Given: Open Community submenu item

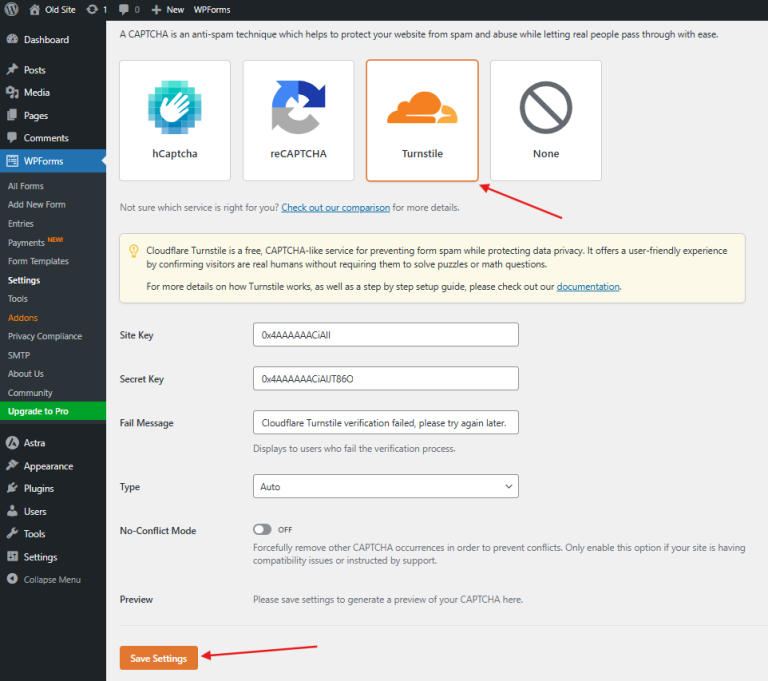Looking at the screenshot, I should point(30,393).
